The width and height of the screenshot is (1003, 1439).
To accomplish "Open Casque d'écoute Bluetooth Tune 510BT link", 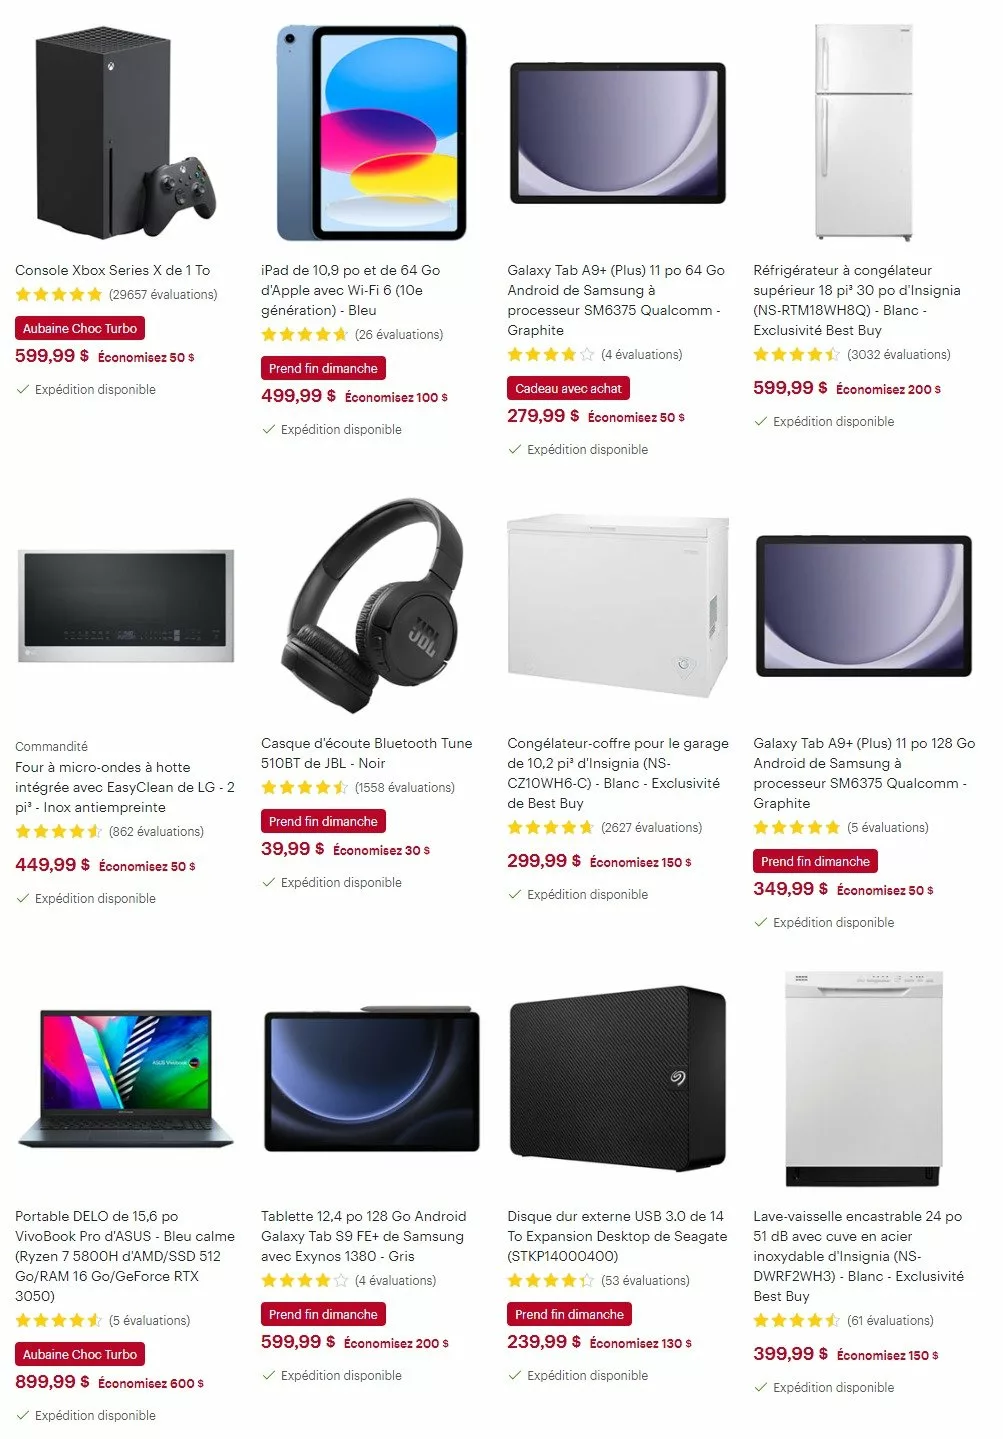I will click(366, 753).
